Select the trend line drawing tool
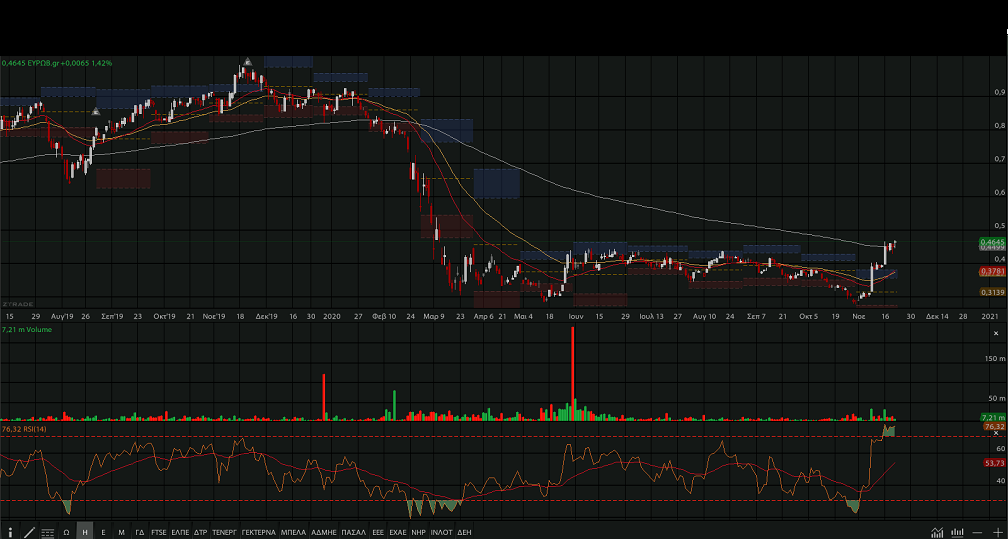The width and height of the screenshot is (1008, 539). coord(29,532)
